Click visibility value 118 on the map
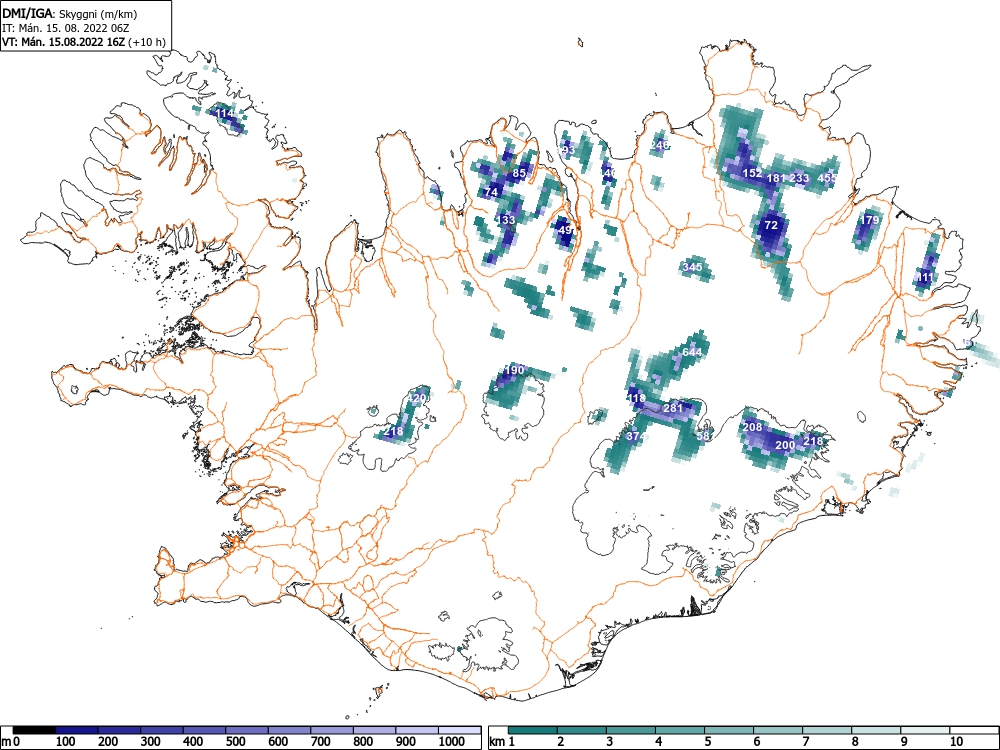 pyautogui.click(x=636, y=399)
